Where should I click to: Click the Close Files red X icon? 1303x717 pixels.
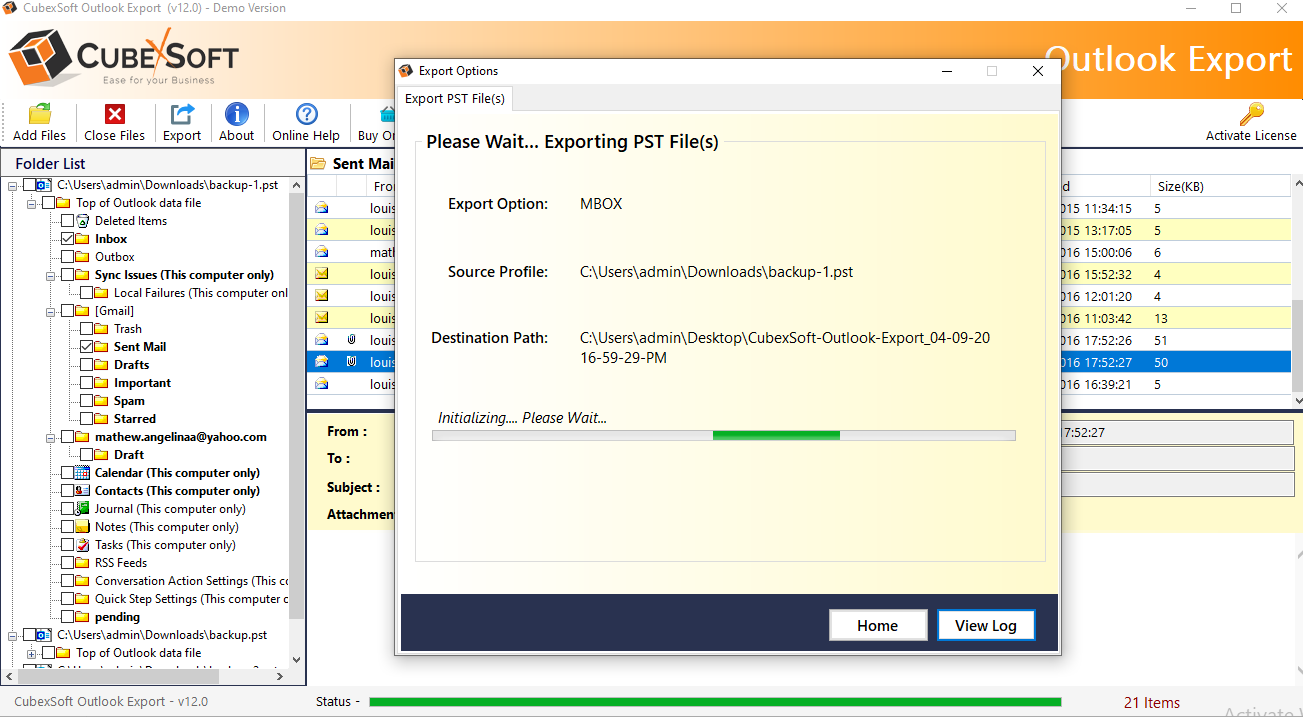pos(115,114)
